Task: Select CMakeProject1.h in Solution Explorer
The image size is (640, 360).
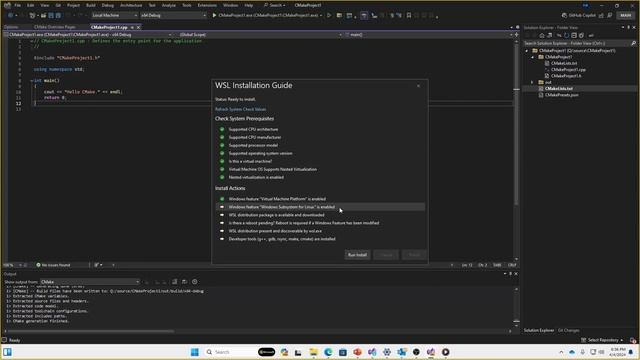Action: (x=566, y=76)
